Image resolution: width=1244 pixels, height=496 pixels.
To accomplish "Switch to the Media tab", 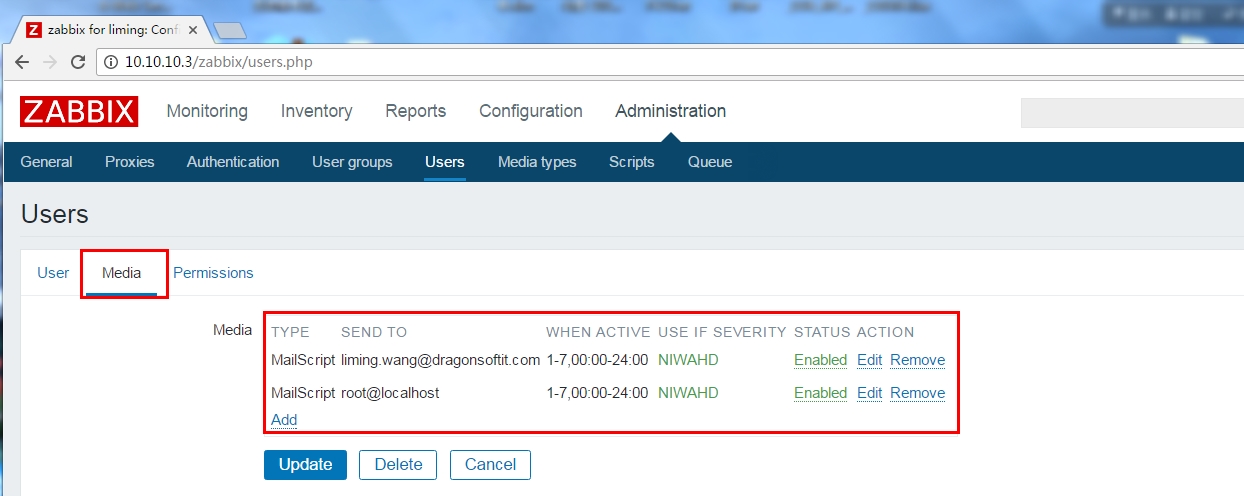I will [122, 273].
